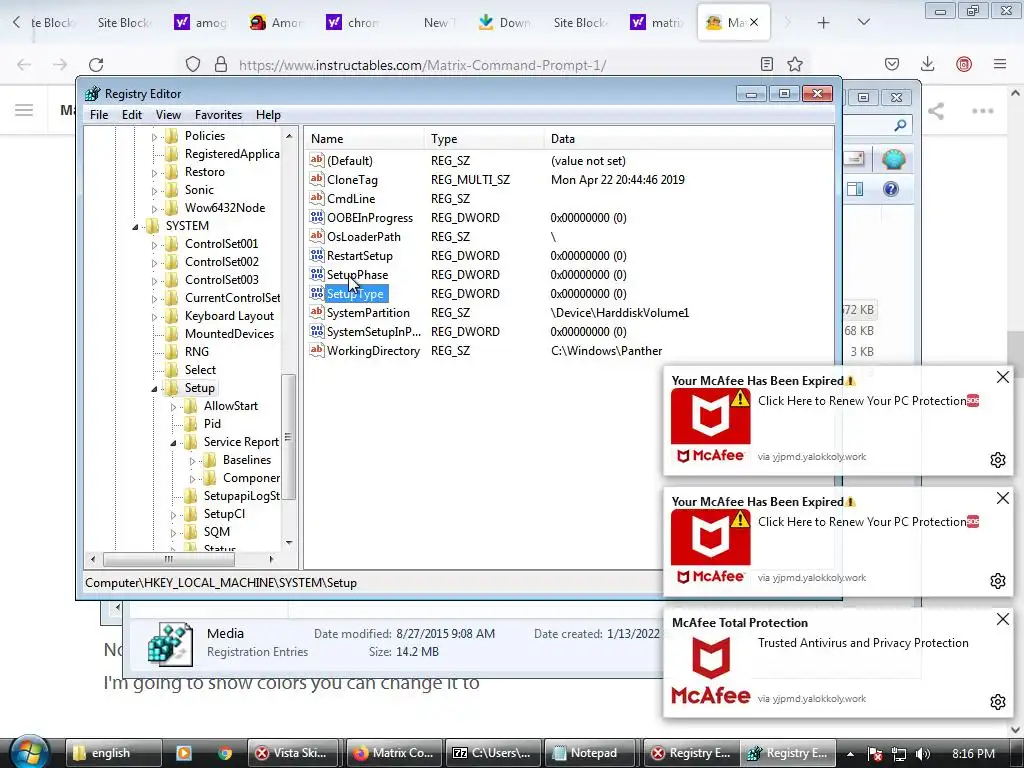Open Vista Ski taskbar button
Image resolution: width=1024 pixels, height=768 pixels.
point(294,753)
